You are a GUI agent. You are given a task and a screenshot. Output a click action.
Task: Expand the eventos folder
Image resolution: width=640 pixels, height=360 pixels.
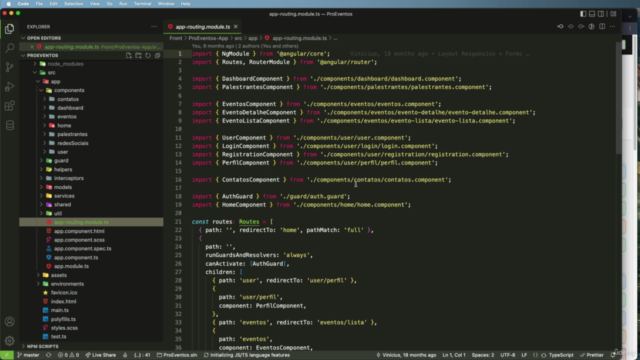click(x=67, y=117)
